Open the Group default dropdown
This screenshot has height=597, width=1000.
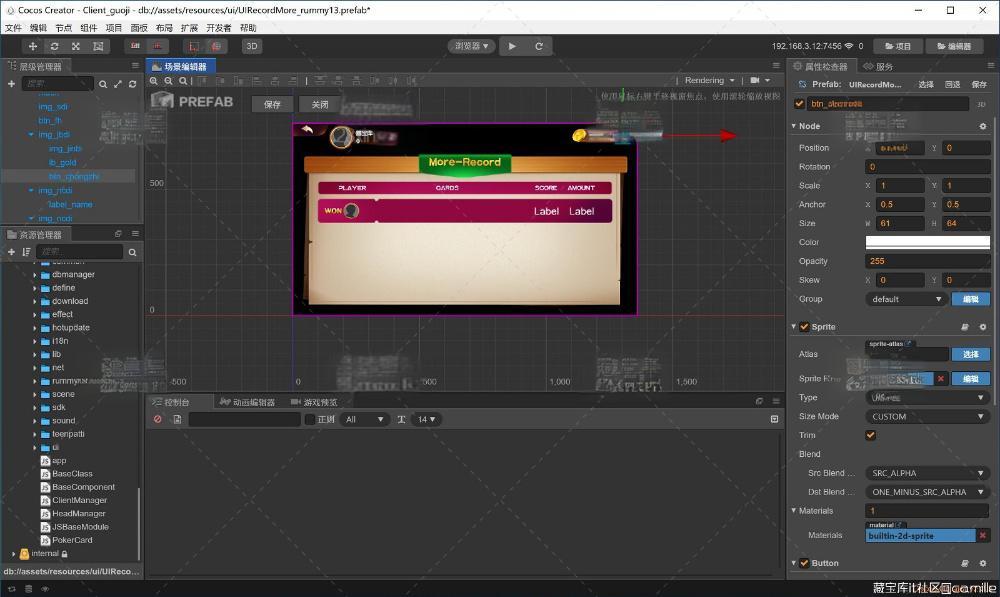906,299
